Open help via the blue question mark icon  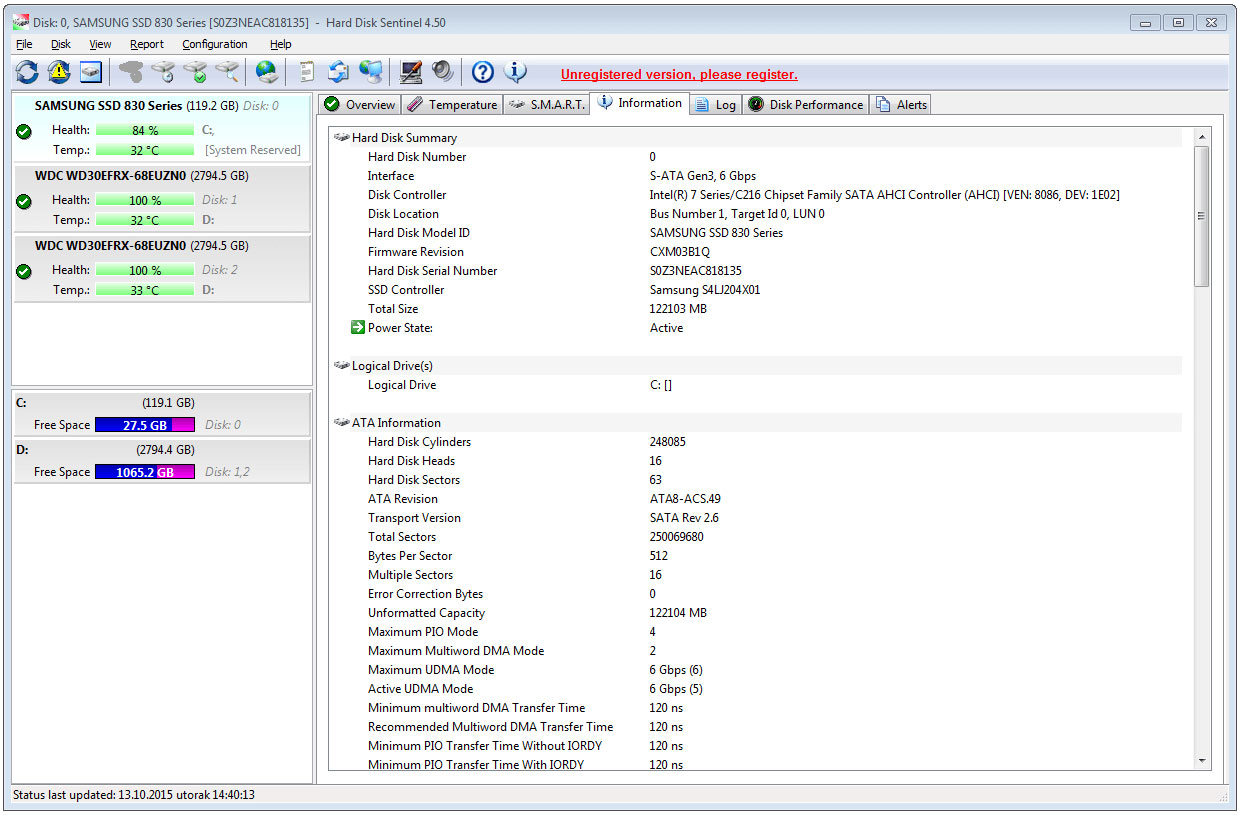tap(483, 72)
